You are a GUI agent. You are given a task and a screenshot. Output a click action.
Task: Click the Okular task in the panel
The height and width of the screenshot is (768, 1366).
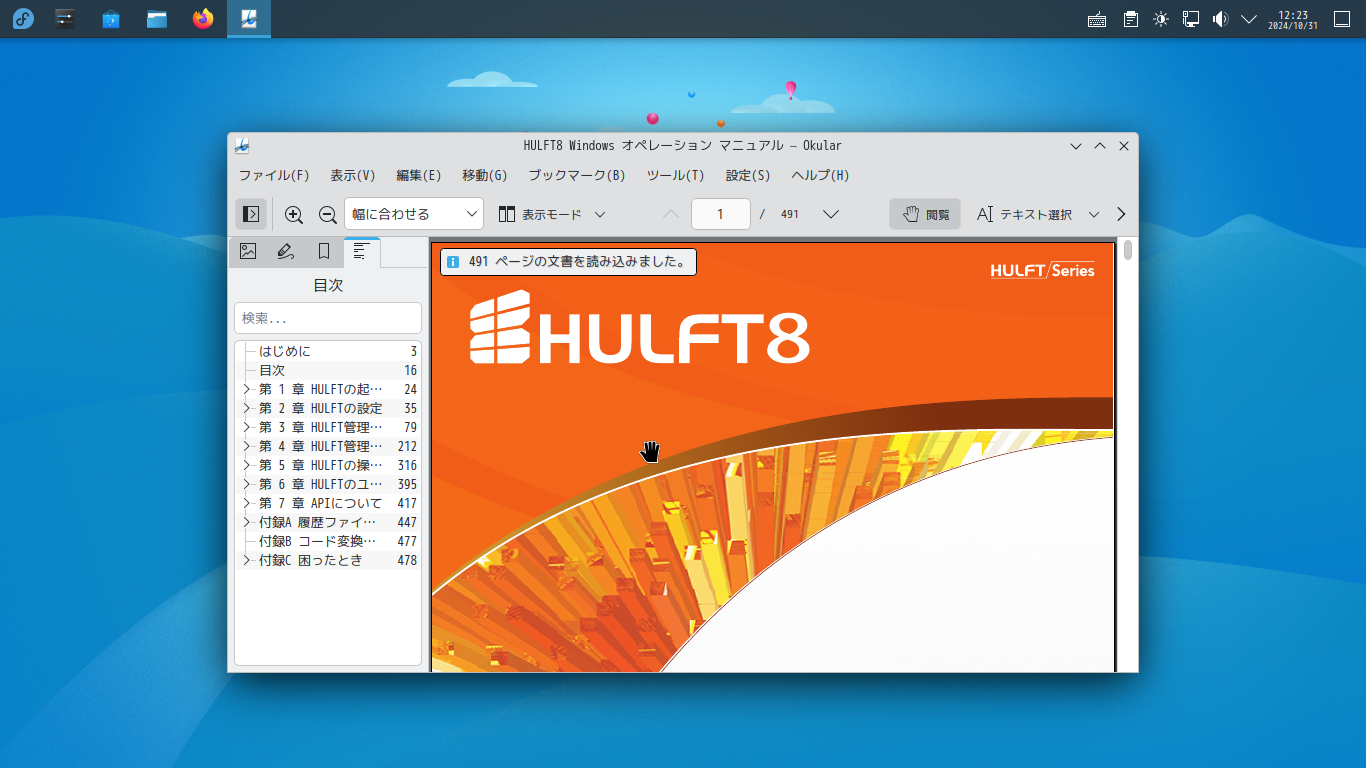pos(249,19)
